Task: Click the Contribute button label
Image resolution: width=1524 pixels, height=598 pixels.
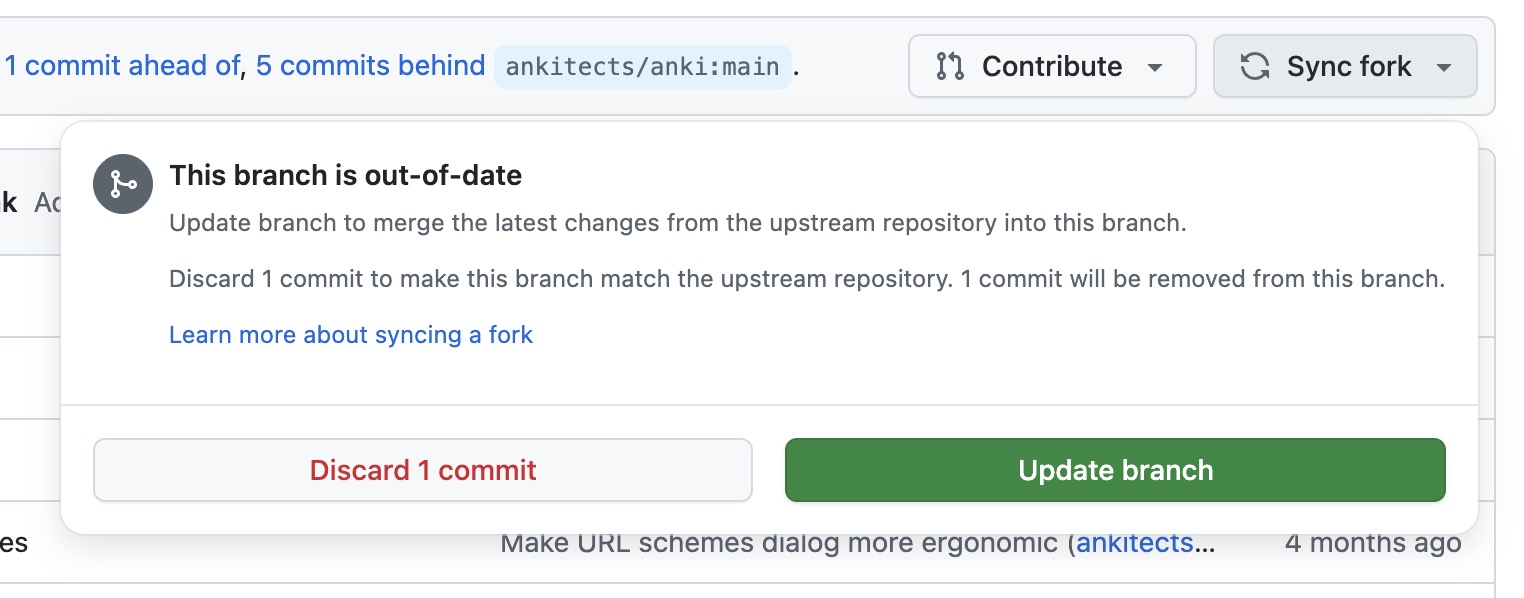Action: (1052, 67)
